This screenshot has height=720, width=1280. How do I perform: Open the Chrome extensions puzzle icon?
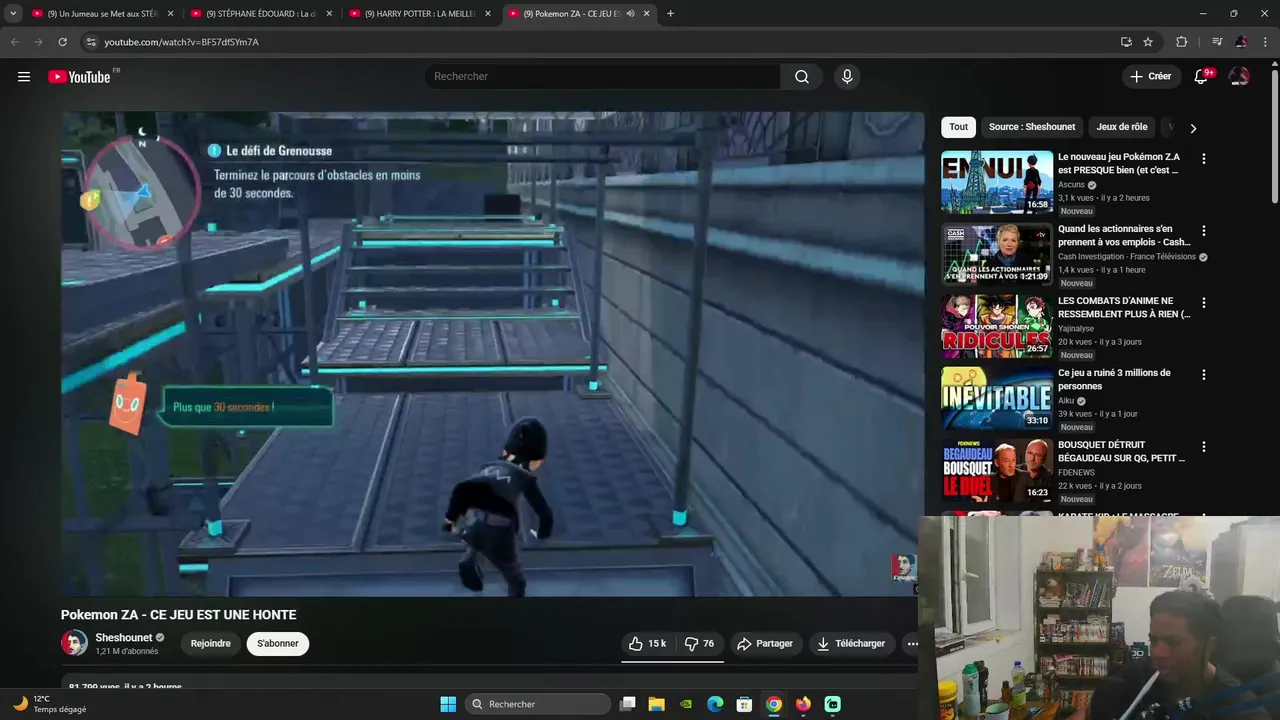pos(1181,42)
